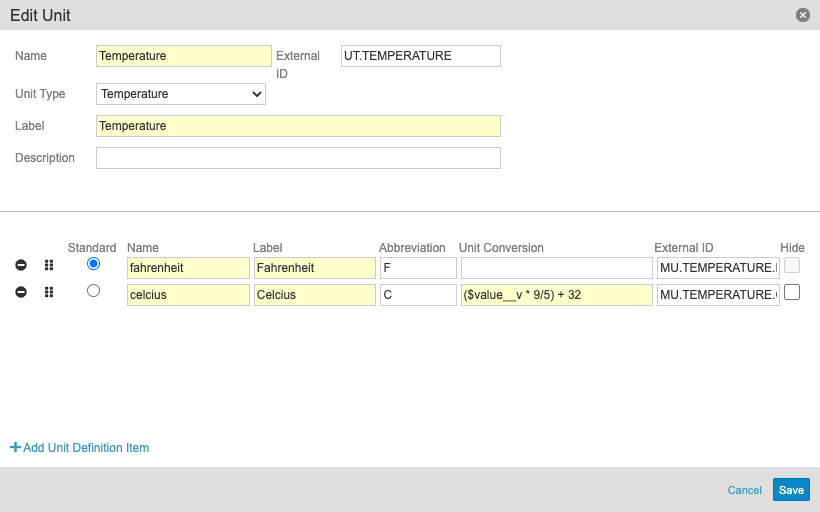Toggle Hide checkbox for fahrenheit row
820x512 pixels.
pyautogui.click(x=792, y=265)
